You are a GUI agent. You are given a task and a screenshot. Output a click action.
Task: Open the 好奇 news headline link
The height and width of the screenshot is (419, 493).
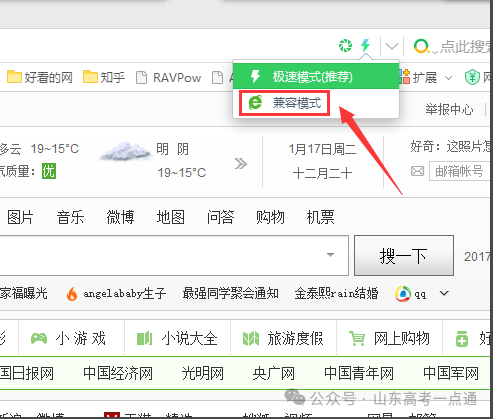point(451,146)
